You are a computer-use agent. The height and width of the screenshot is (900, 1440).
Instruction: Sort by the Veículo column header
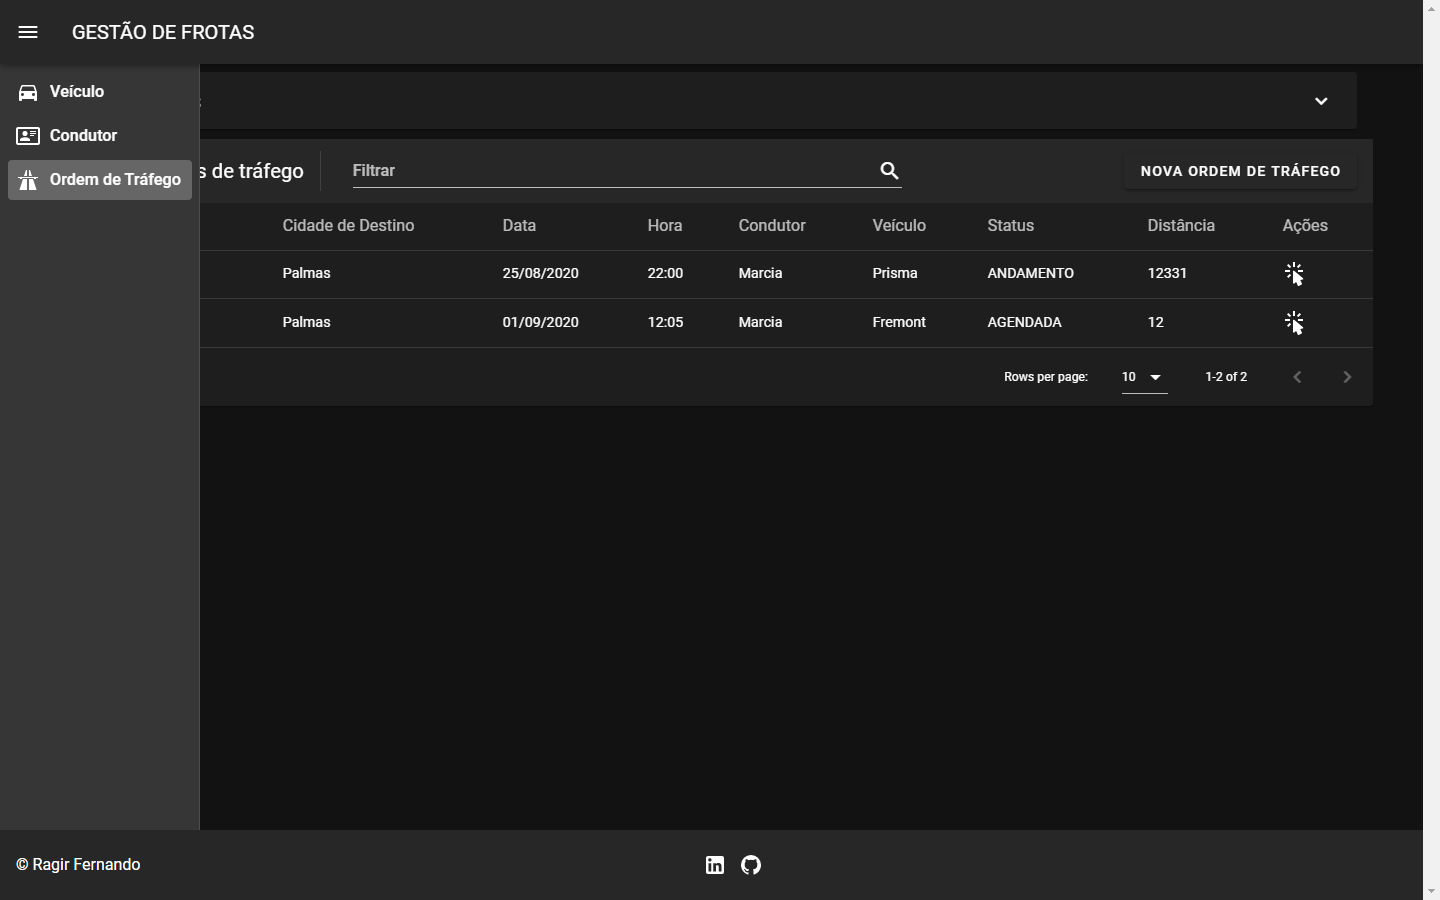coord(899,226)
